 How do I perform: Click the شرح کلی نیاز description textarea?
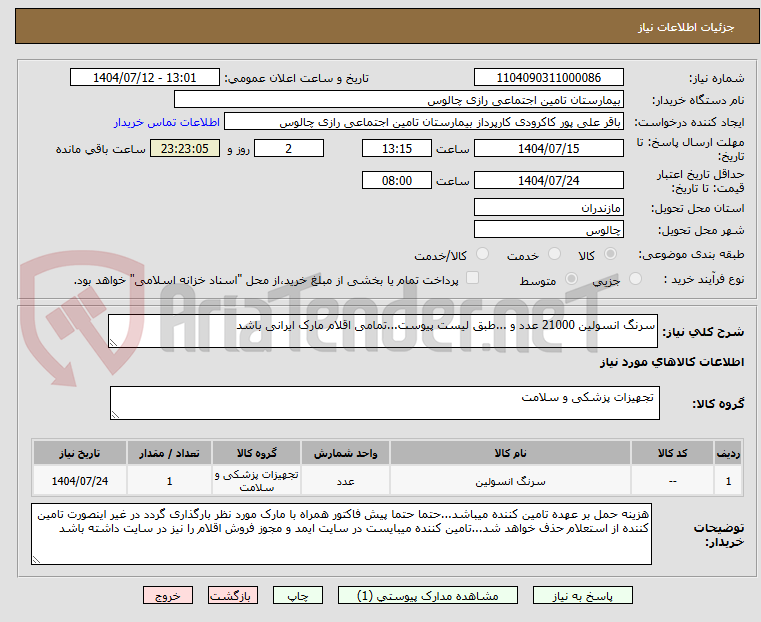[x=383, y=331]
